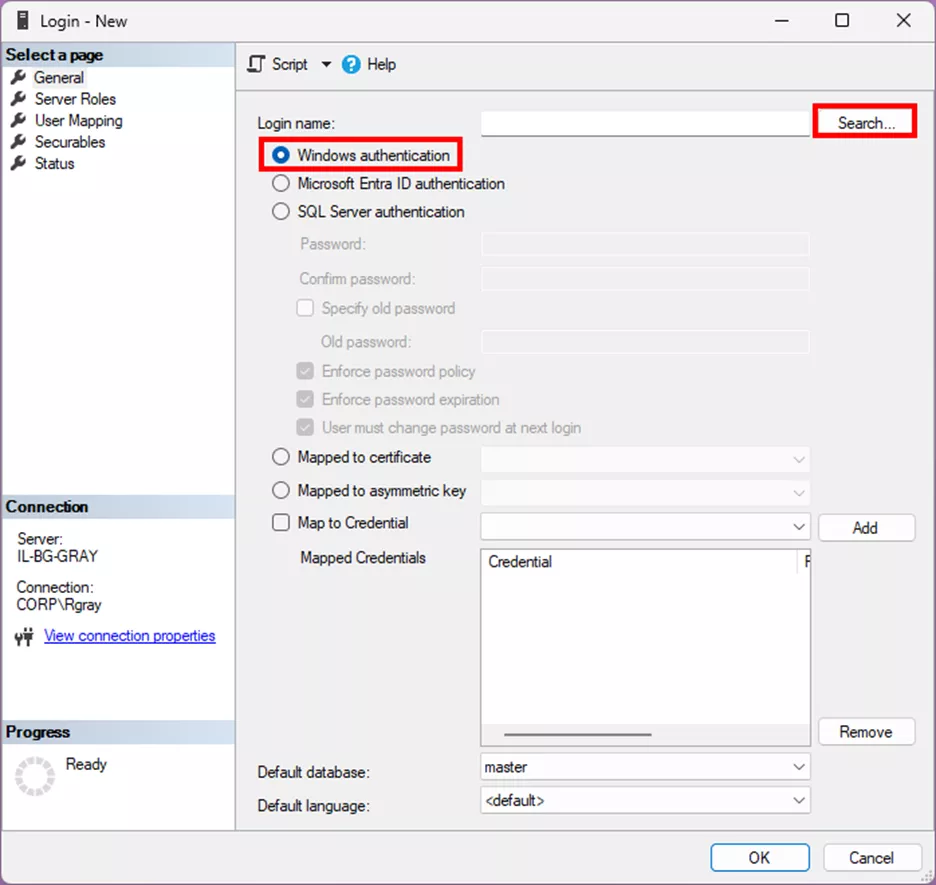Screen dimensions: 936x885
Task: Close the Login - New dialog
Action: [903, 21]
